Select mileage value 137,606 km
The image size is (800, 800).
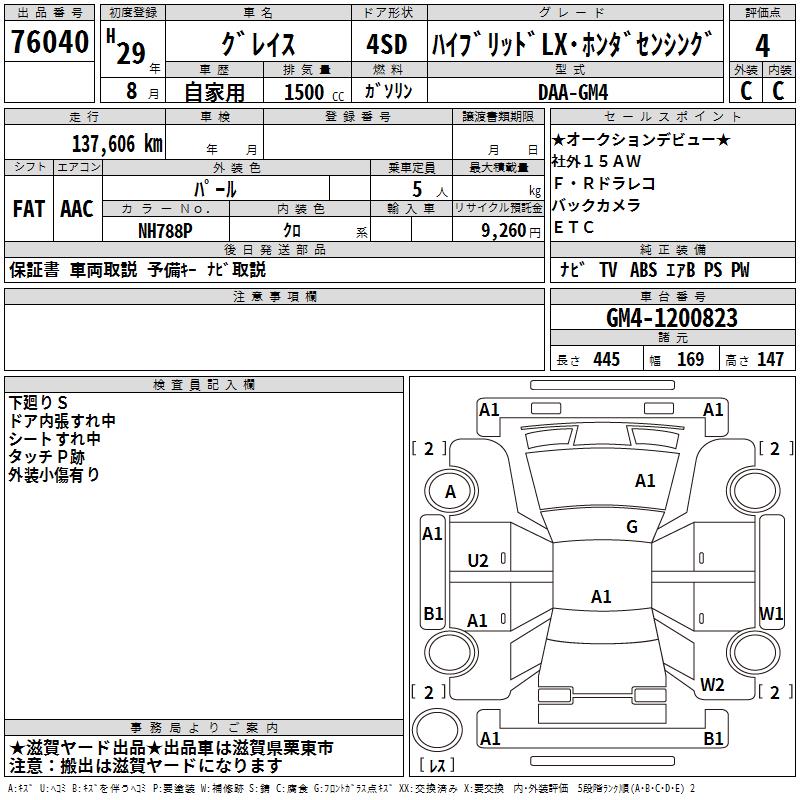(x=117, y=144)
